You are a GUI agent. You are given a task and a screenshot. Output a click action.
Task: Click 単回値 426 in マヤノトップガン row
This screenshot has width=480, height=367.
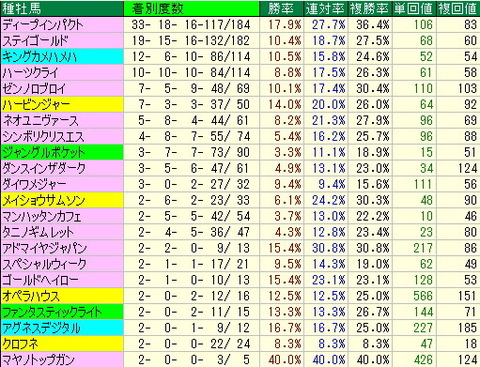pos(423,360)
